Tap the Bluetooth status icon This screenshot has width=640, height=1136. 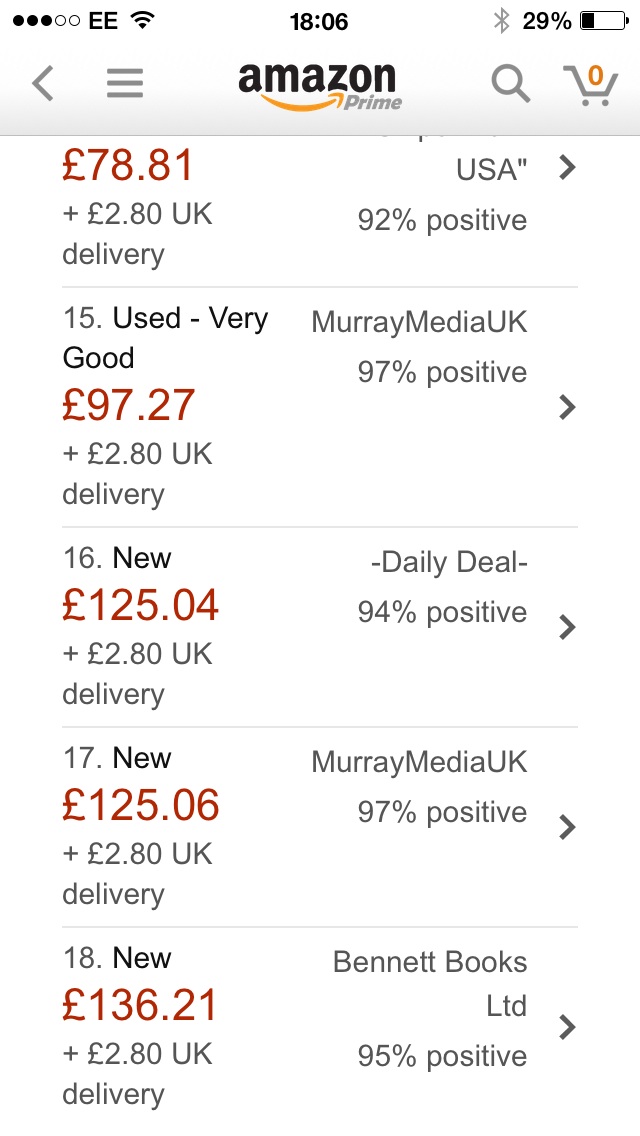[x=500, y=21]
